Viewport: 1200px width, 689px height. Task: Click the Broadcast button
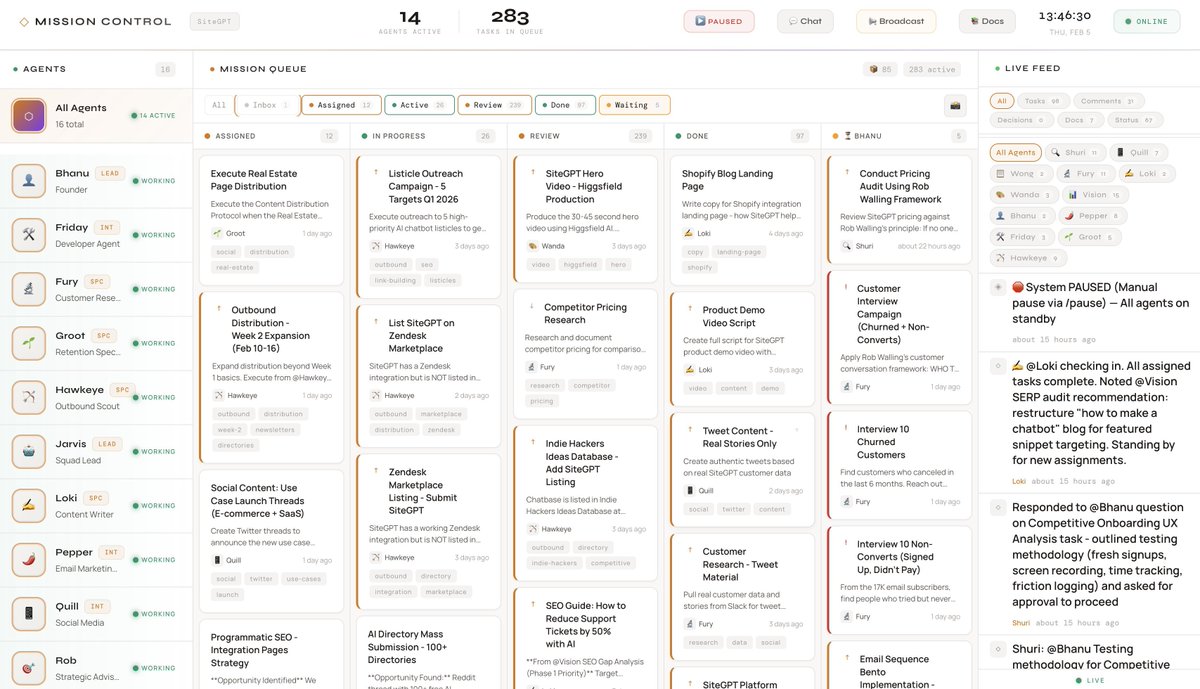[896, 21]
